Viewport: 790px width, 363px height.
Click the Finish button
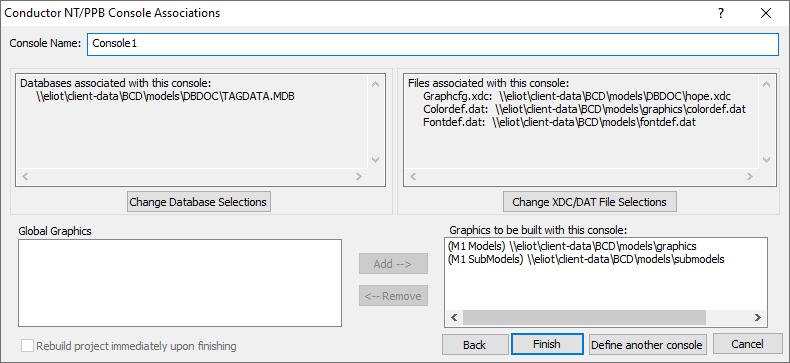547,344
